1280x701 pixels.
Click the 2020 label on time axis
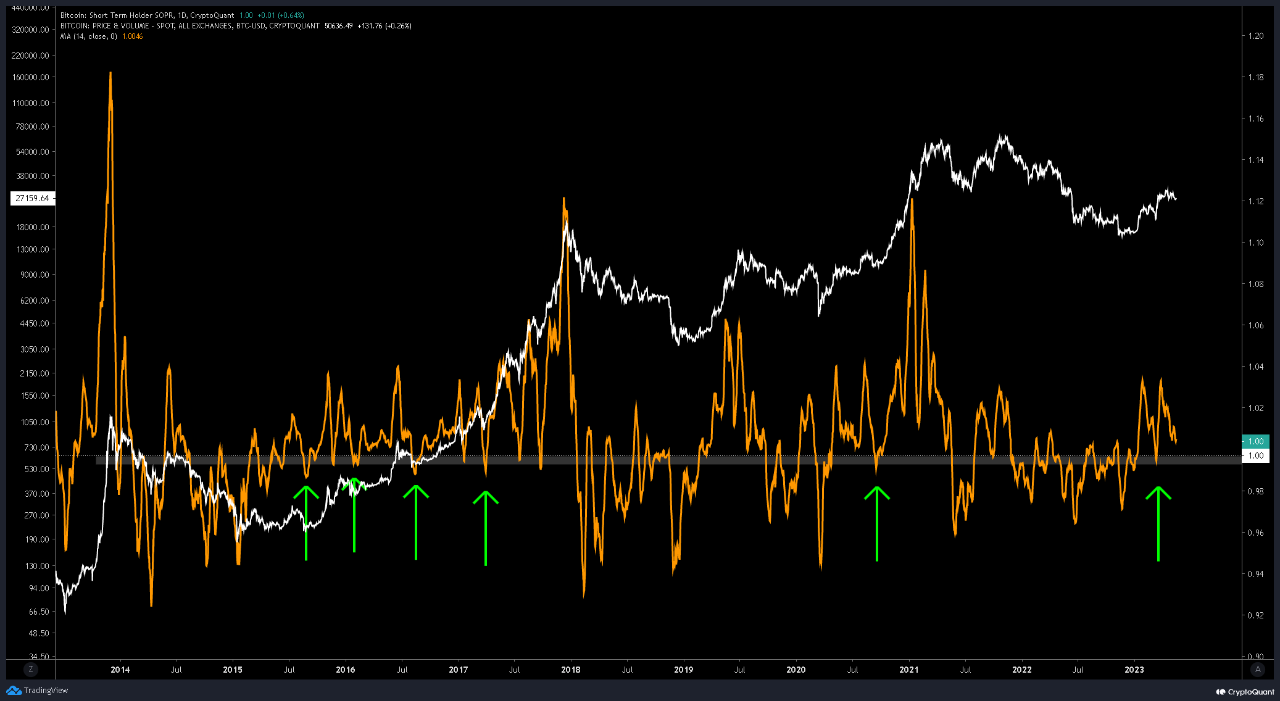[797, 668]
